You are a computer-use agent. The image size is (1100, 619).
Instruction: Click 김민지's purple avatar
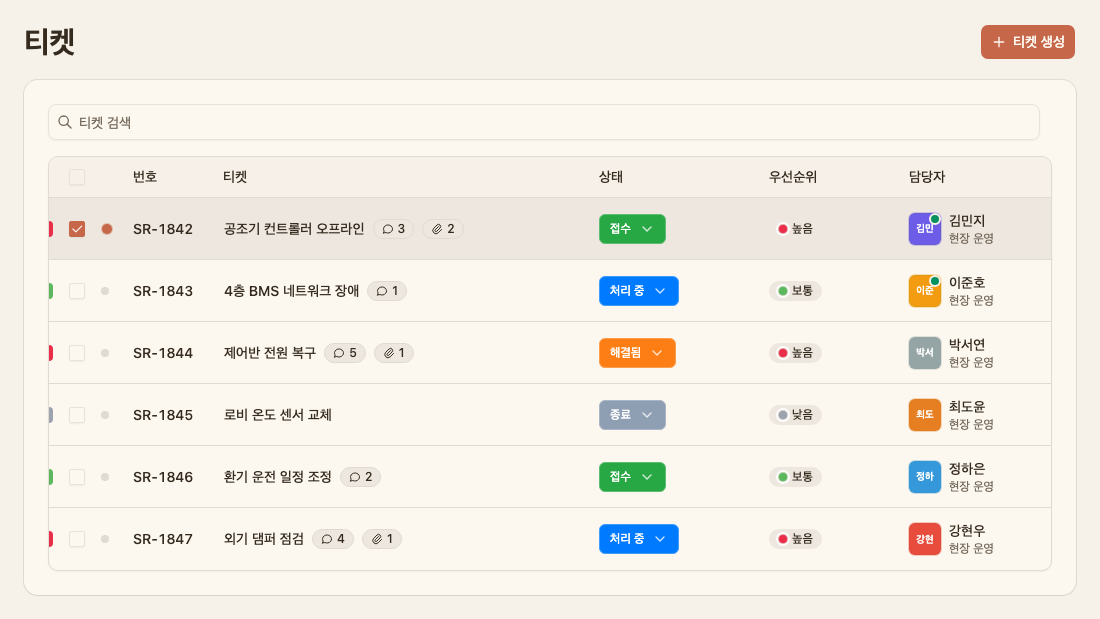pos(925,229)
